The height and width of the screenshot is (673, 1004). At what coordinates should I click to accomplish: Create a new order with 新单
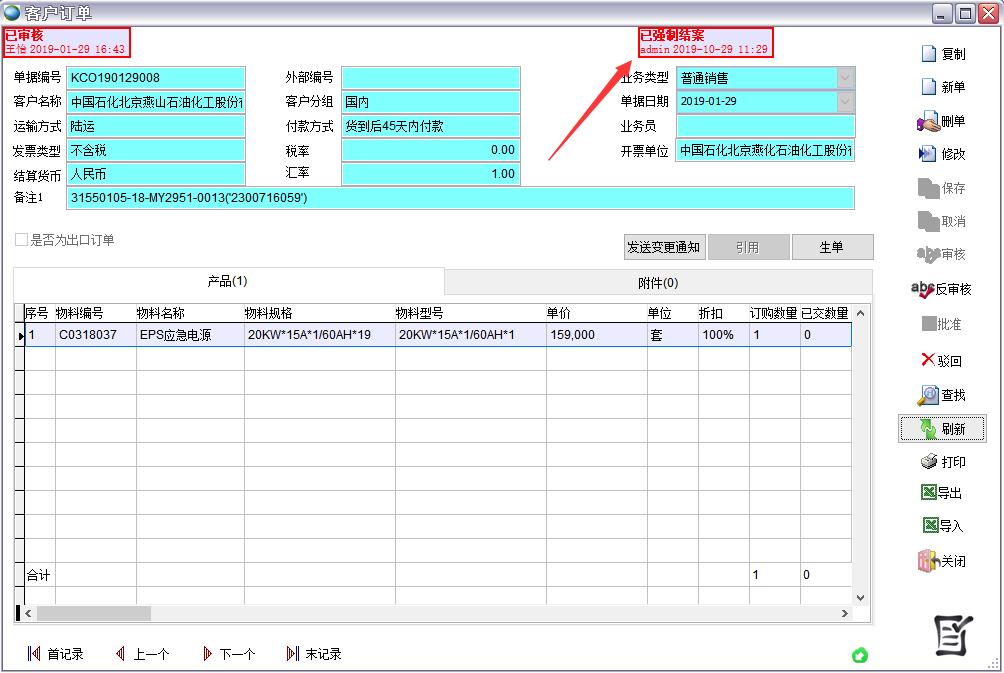tap(929, 87)
